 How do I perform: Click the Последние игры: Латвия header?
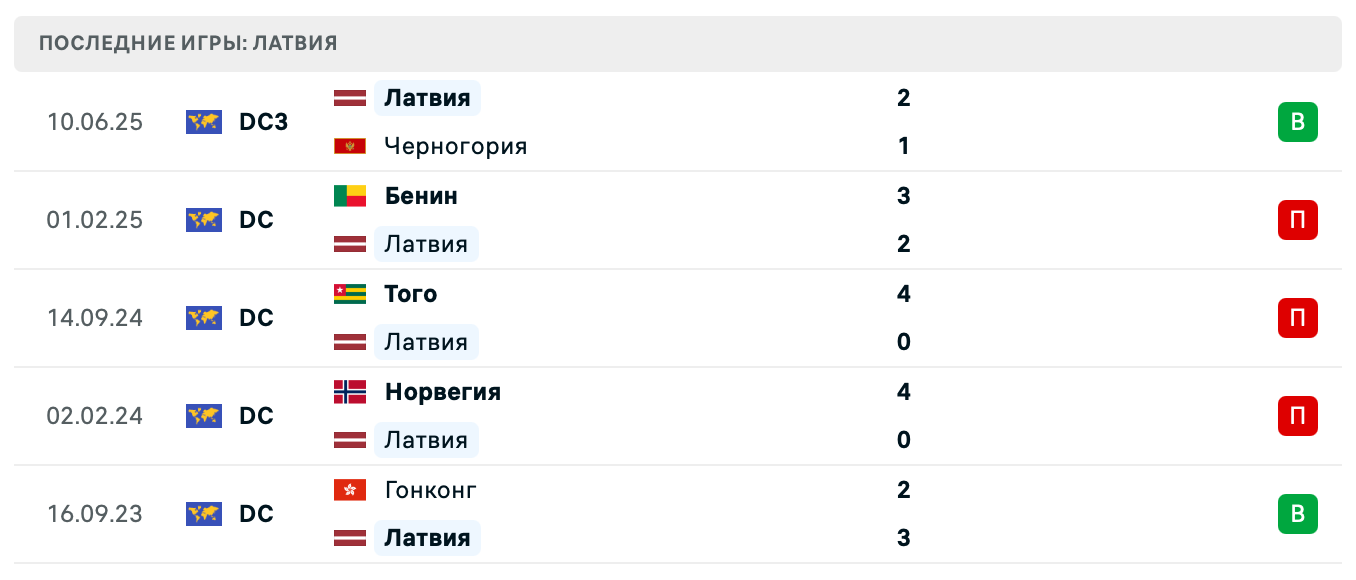click(188, 43)
